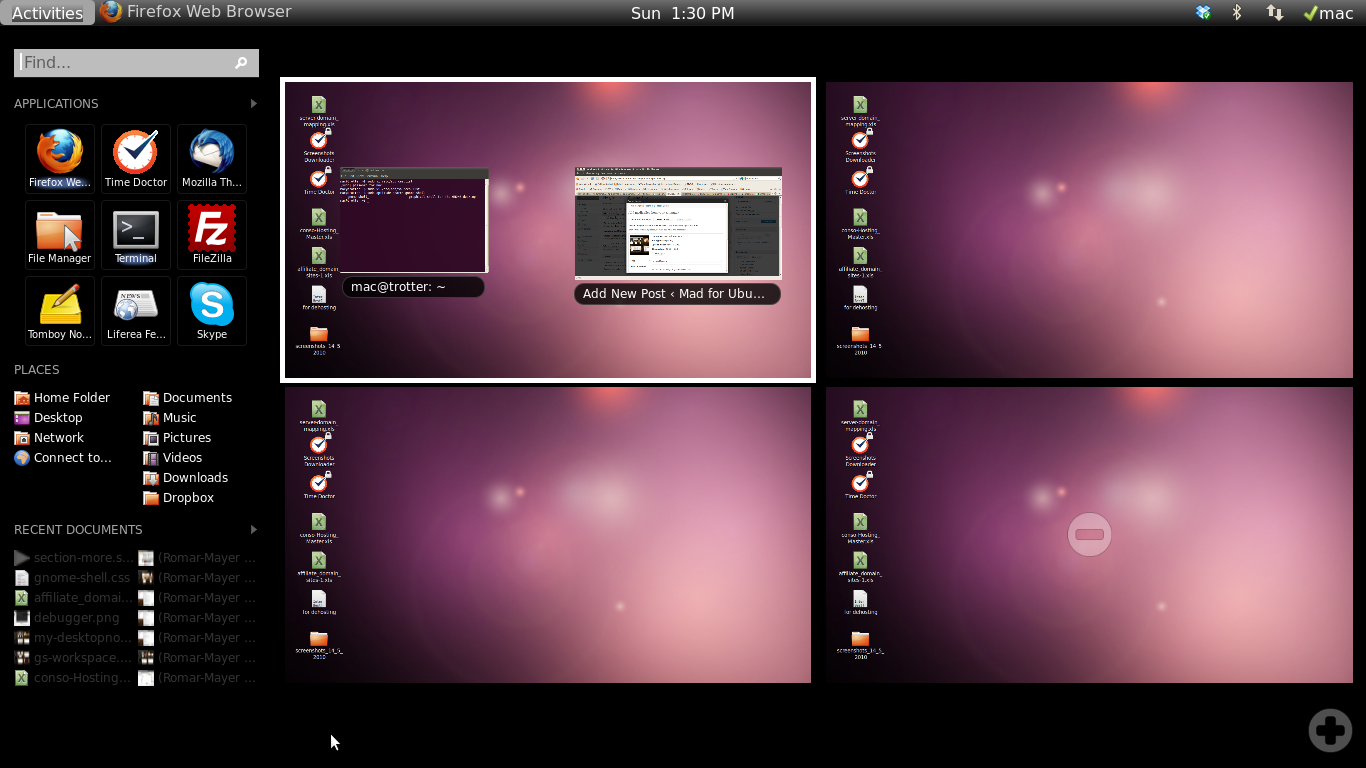This screenshot has height=768, width=1366.
Task: Select the terminal window thumbnail mac@trotter
Action: pyautogui.click(x=414, y=220)
